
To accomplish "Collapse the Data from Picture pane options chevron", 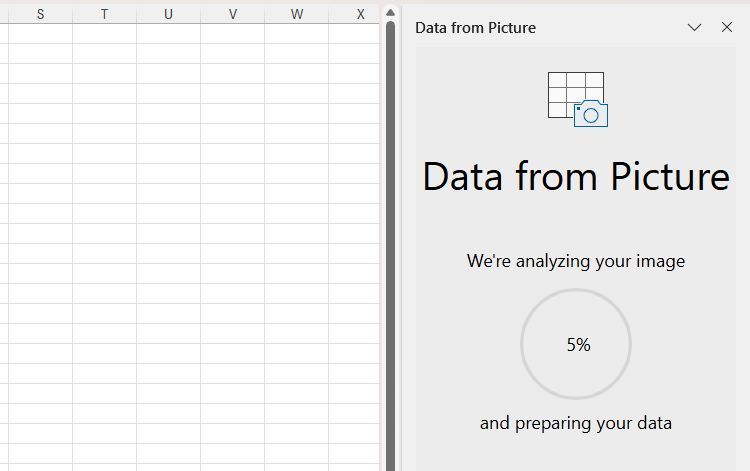I will pos(695,28).
